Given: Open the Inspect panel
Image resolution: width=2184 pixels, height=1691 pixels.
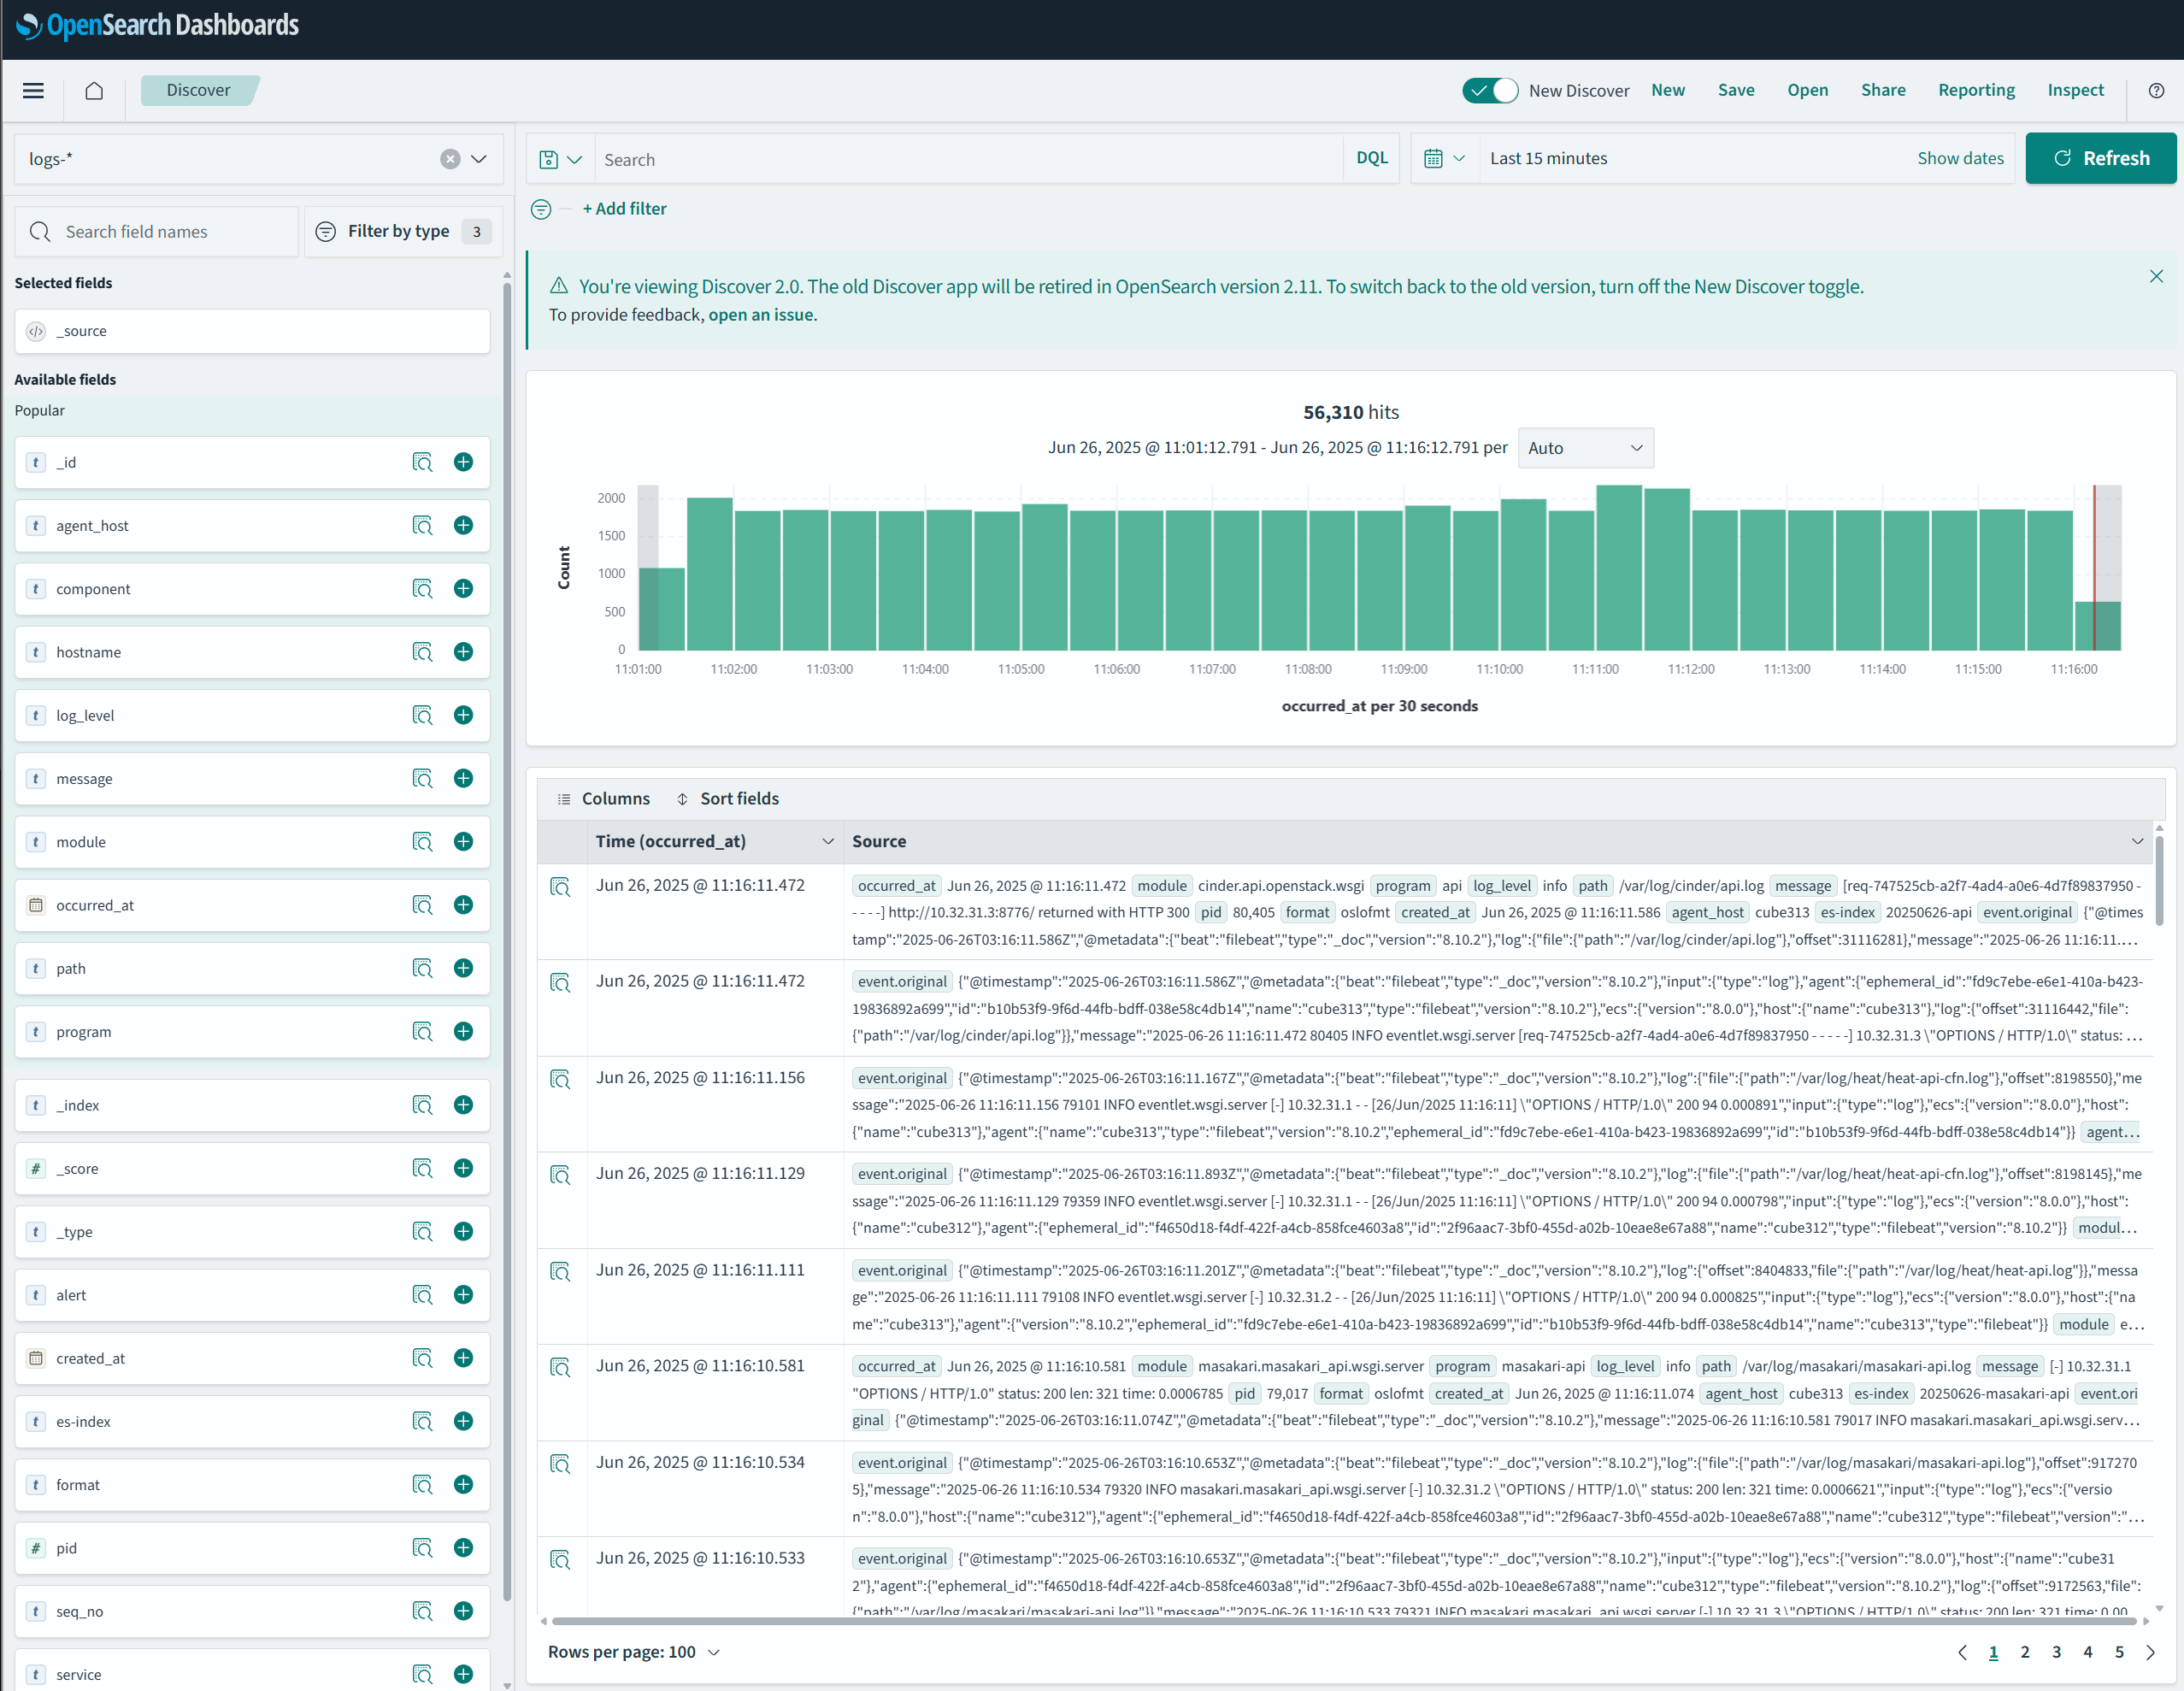Looking at the screenshot, I should 2075,91.
